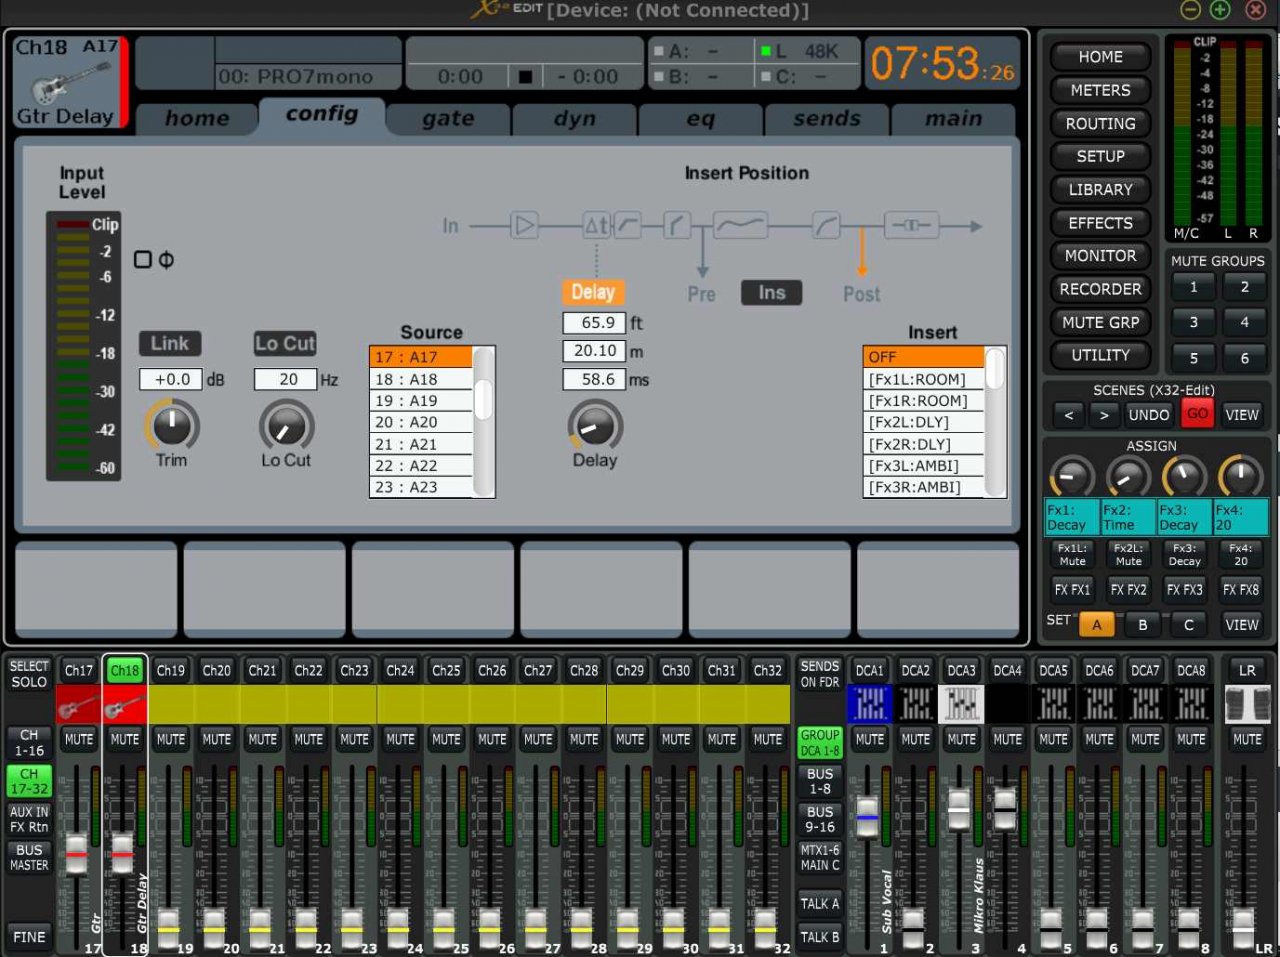Click the UNDO scene button
Screen dimensions: 1280x957
click(1149, 414)
